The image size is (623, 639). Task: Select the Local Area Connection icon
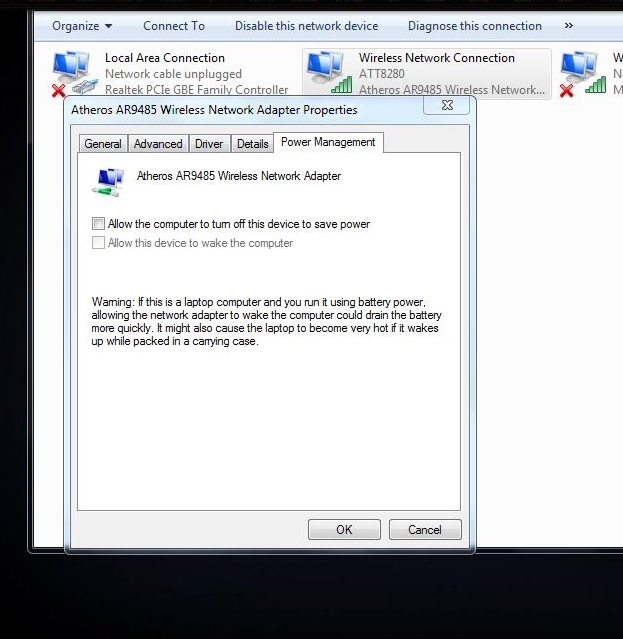point(75,73)
